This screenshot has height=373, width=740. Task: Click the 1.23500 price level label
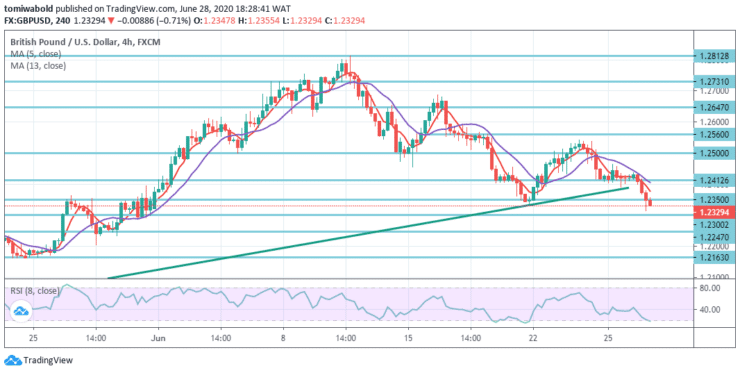click(x=714, y=200)
